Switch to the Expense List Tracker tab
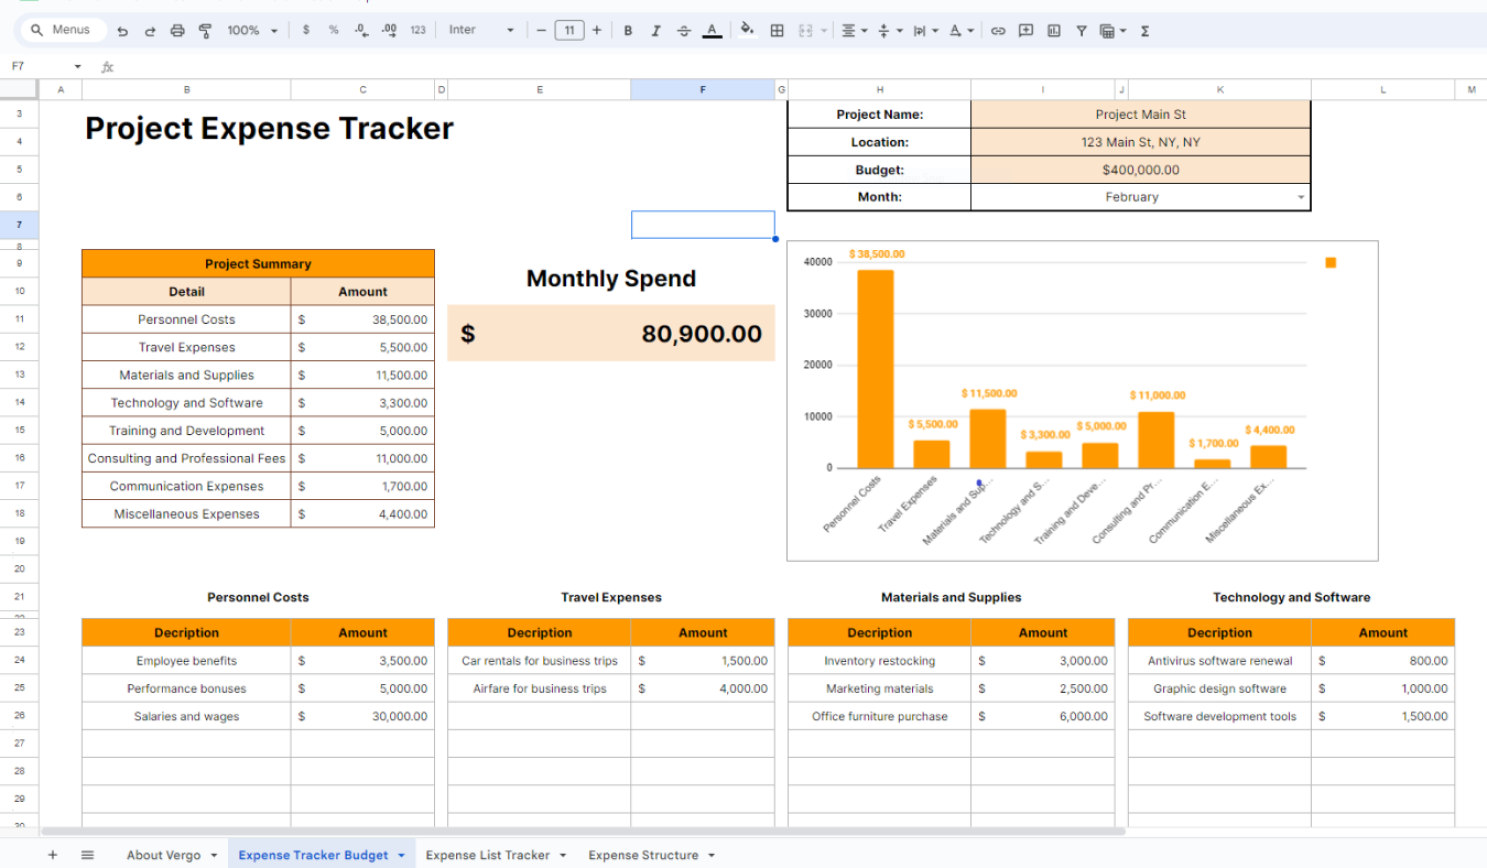This screenshot has height=868, width=1487. (489, 855)
